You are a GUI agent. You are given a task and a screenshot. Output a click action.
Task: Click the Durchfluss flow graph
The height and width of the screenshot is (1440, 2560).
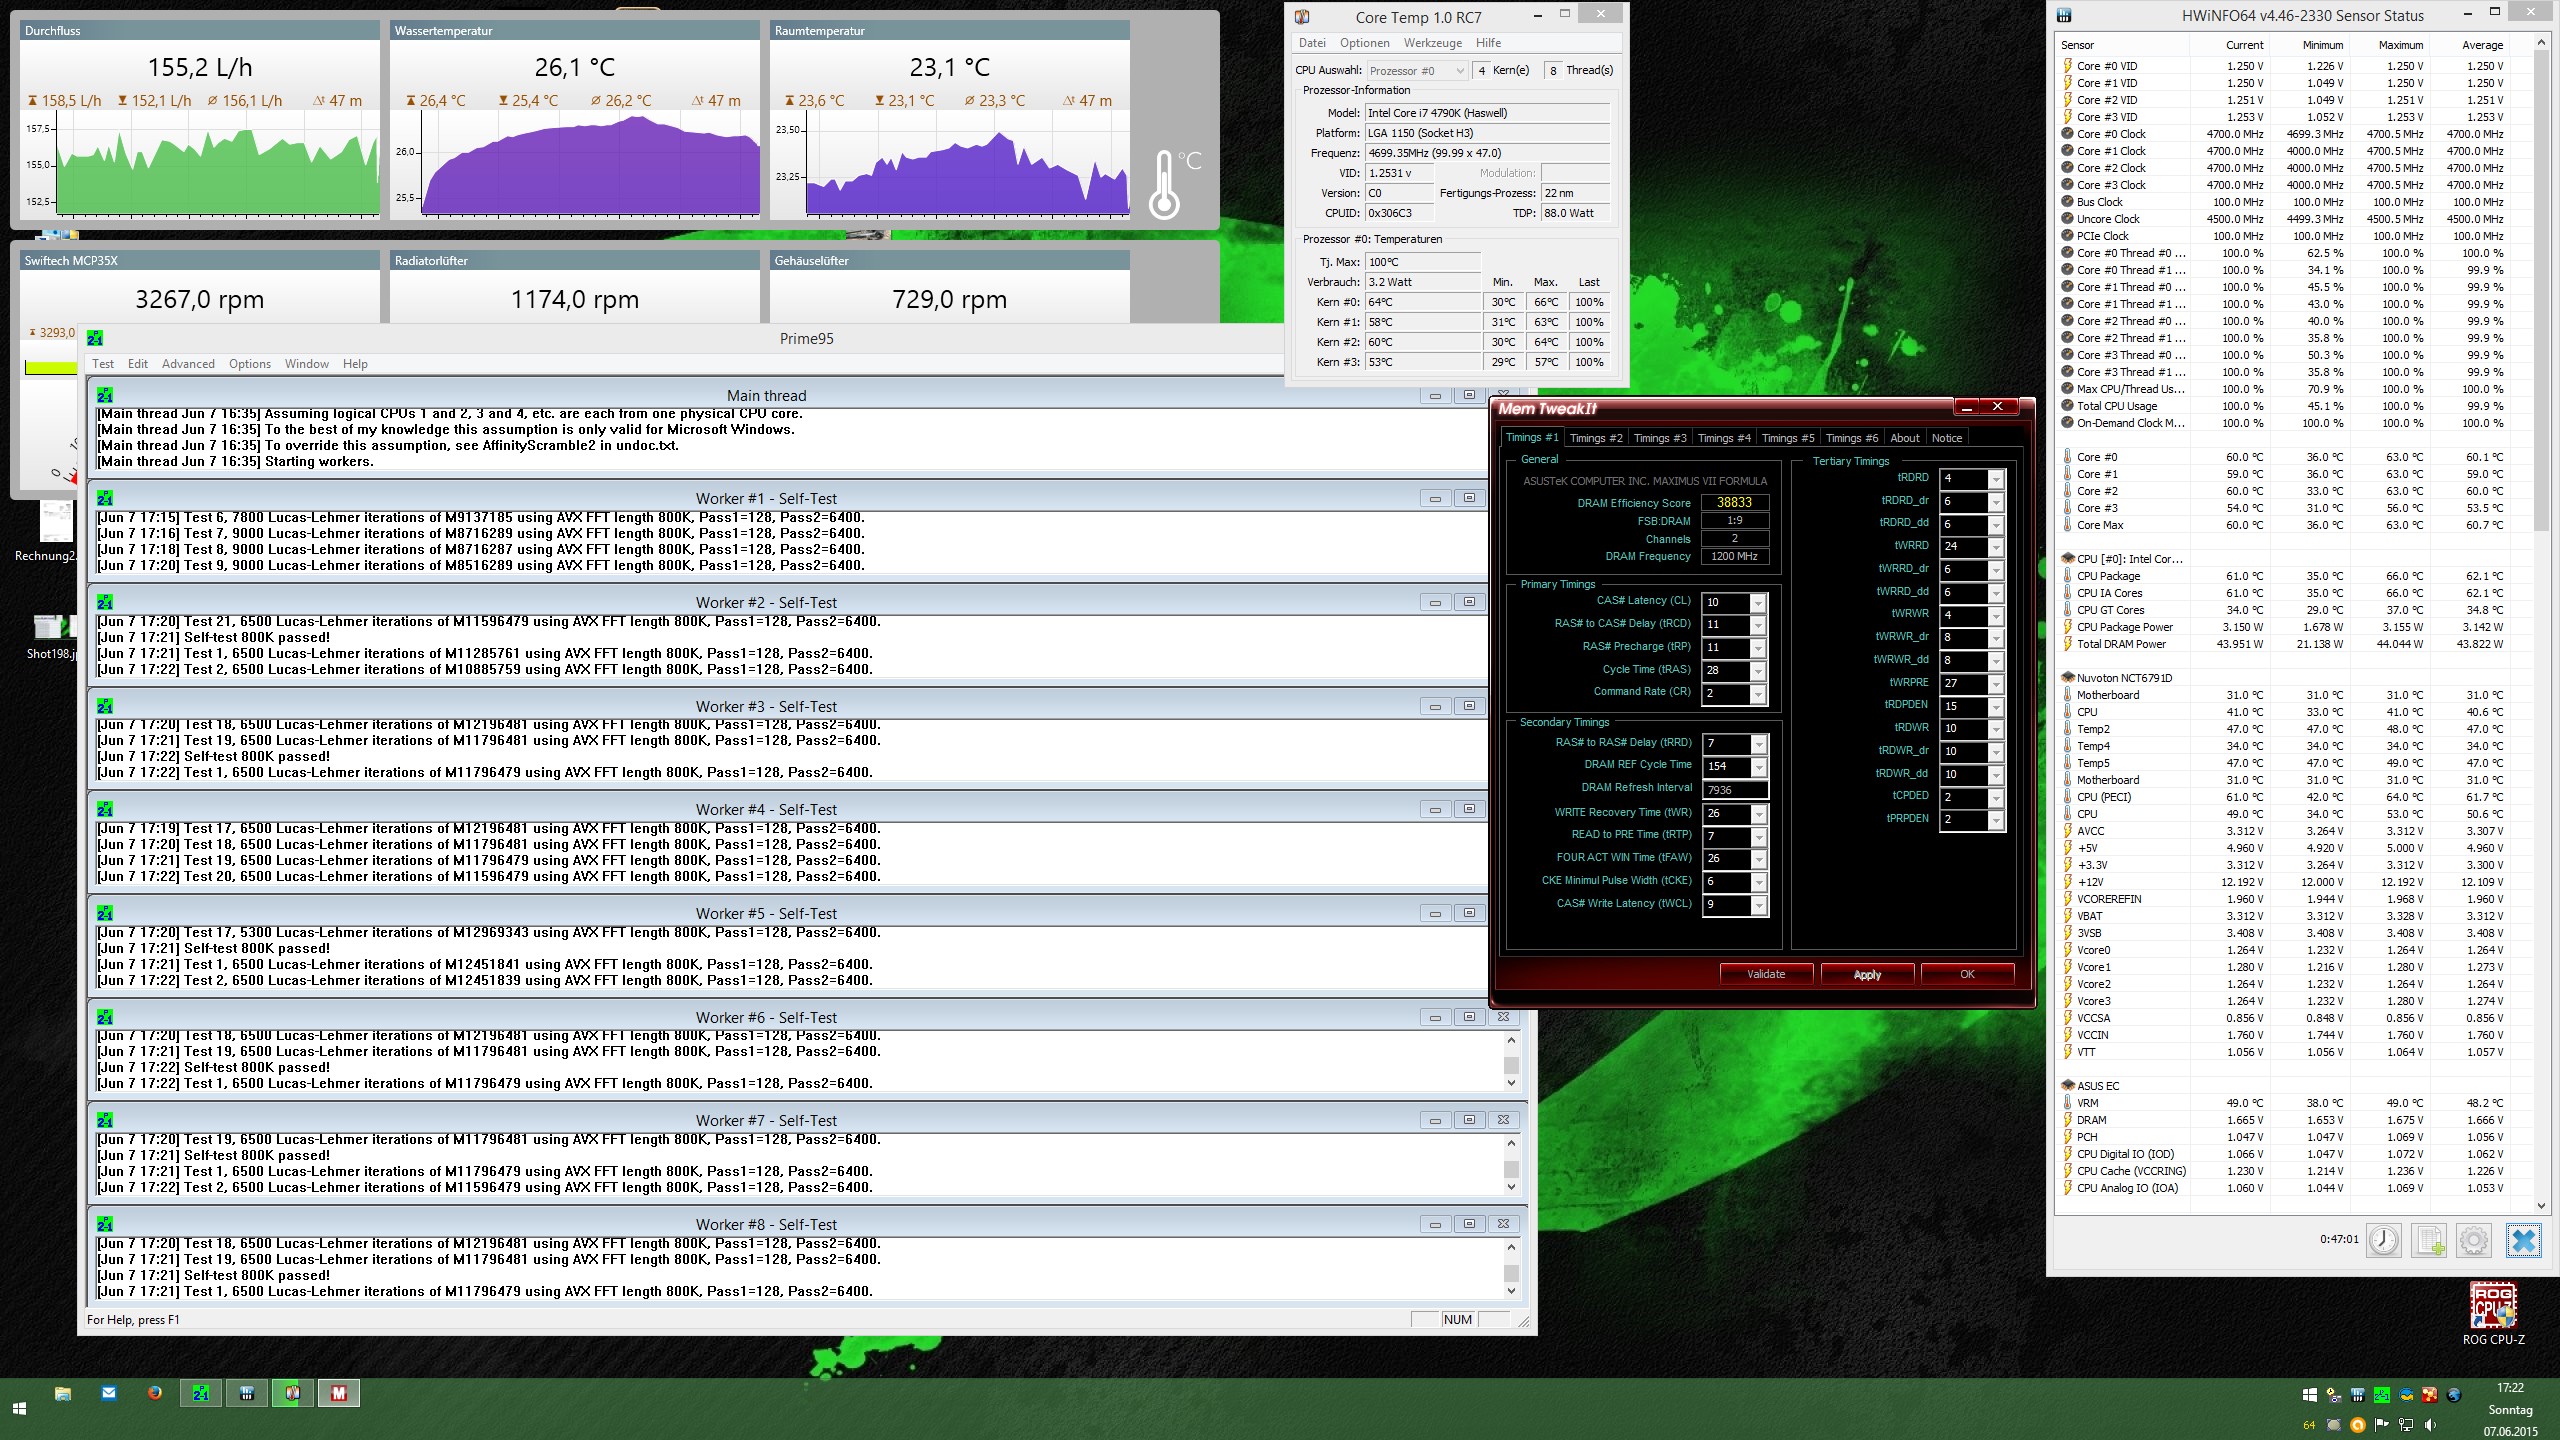pos(217,165)
